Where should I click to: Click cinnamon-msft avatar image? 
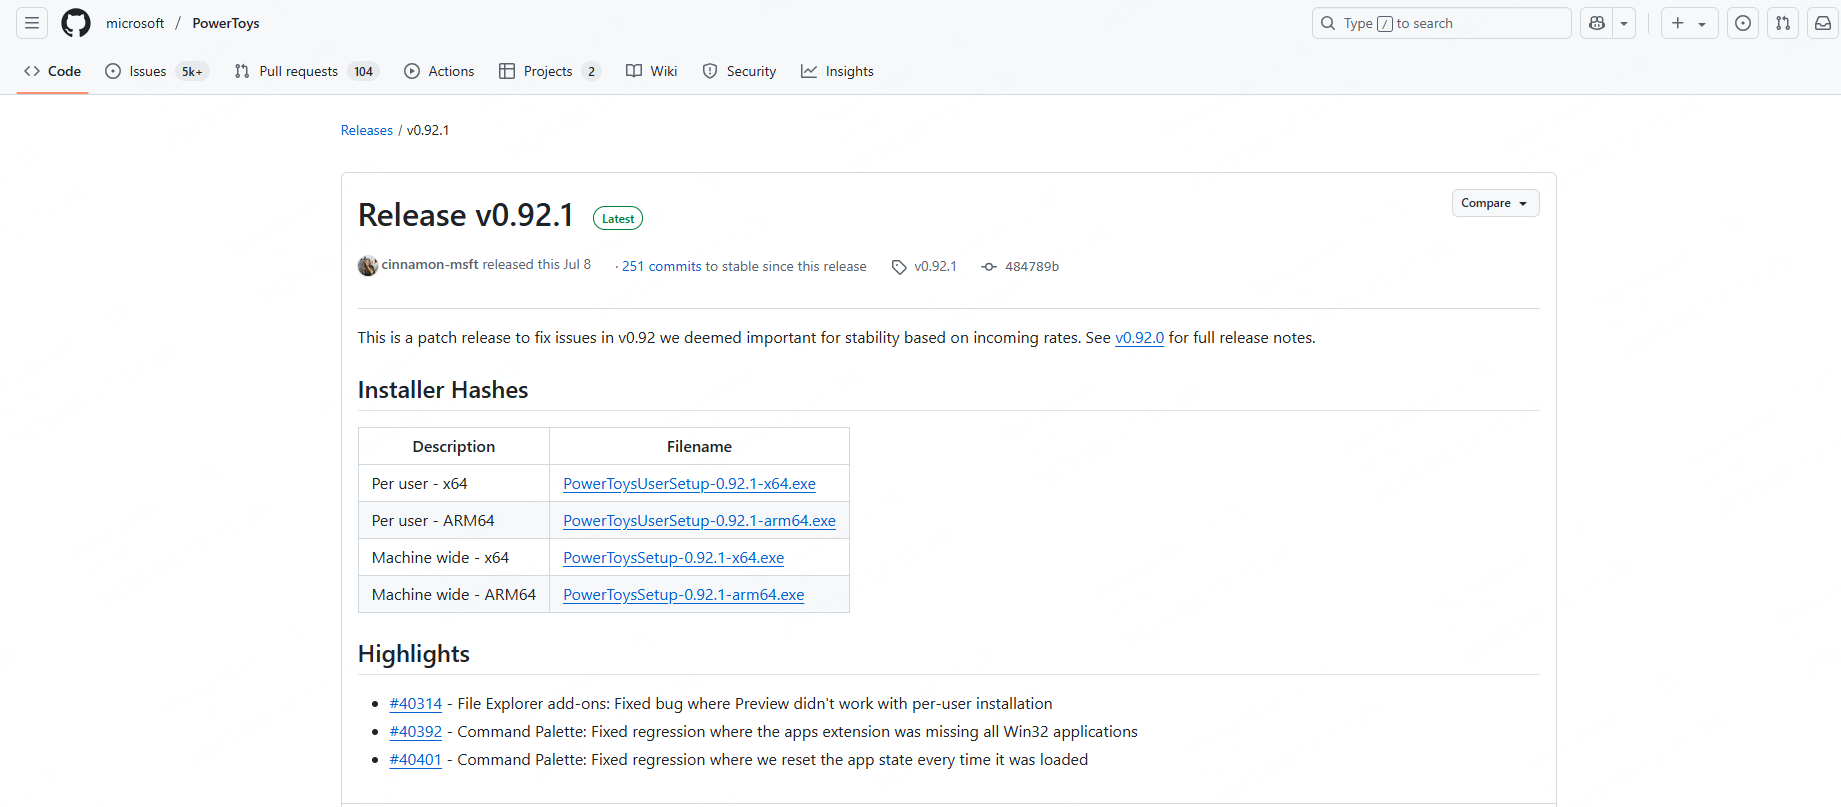pyautogui.click(x=368, y=265)
